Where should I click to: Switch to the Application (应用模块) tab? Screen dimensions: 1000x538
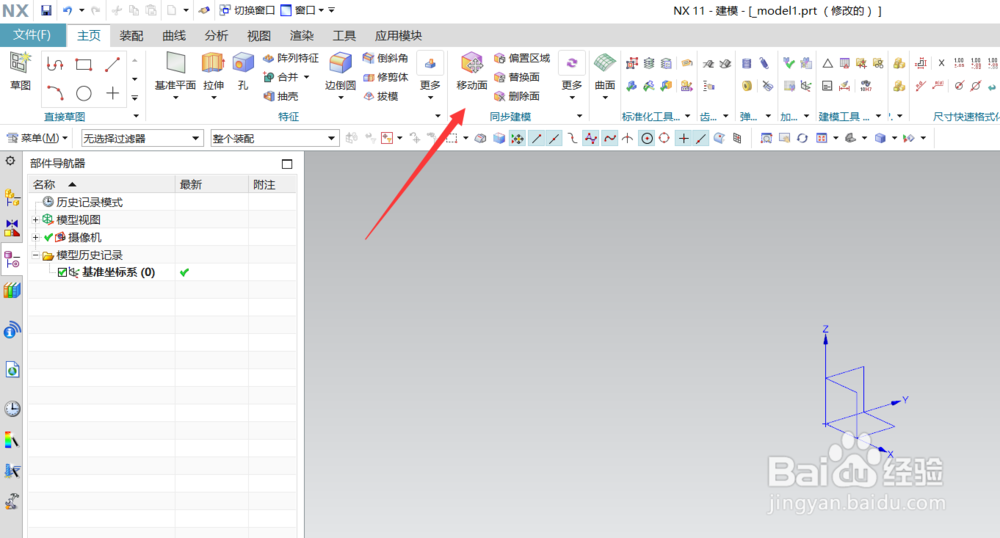pyautogui.click(x=398, y=36)
